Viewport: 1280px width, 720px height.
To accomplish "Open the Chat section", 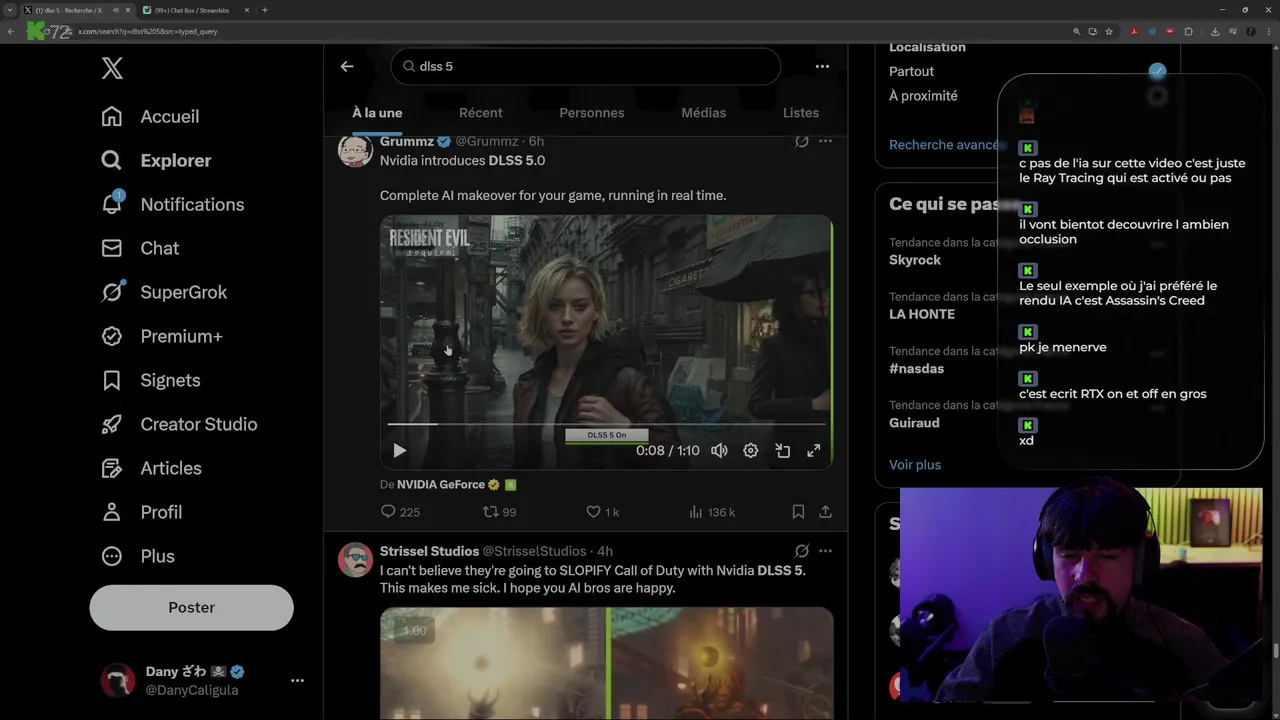I will point(140,248).
